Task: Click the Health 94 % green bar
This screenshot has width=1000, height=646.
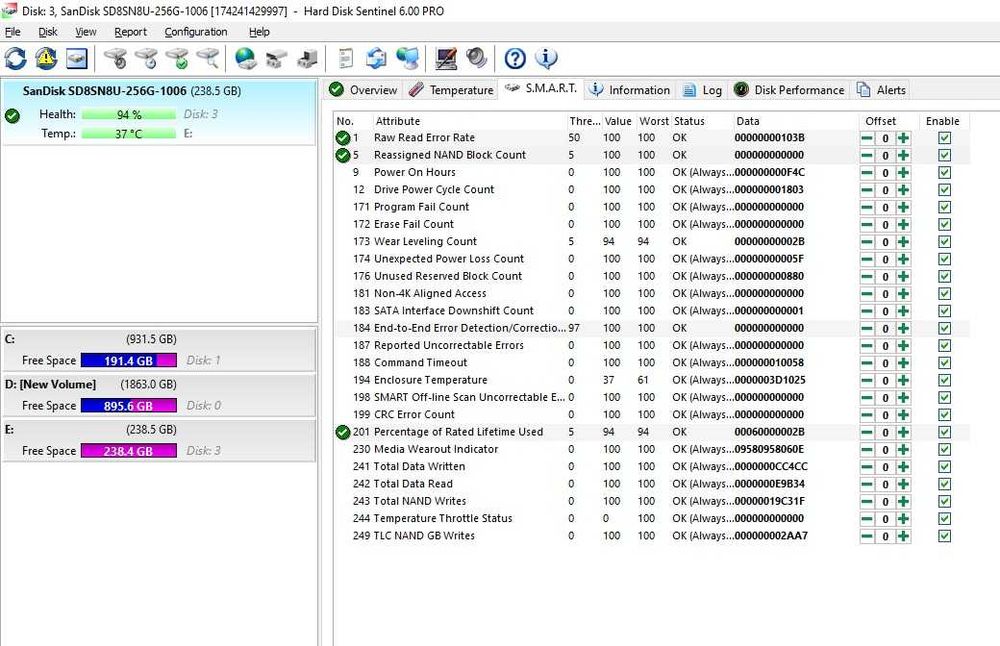Action: click(129, 115)
